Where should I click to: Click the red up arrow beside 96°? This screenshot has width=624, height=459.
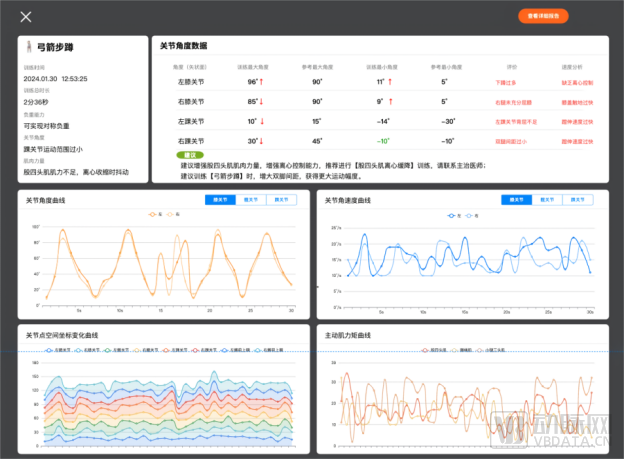pos(262,82)
